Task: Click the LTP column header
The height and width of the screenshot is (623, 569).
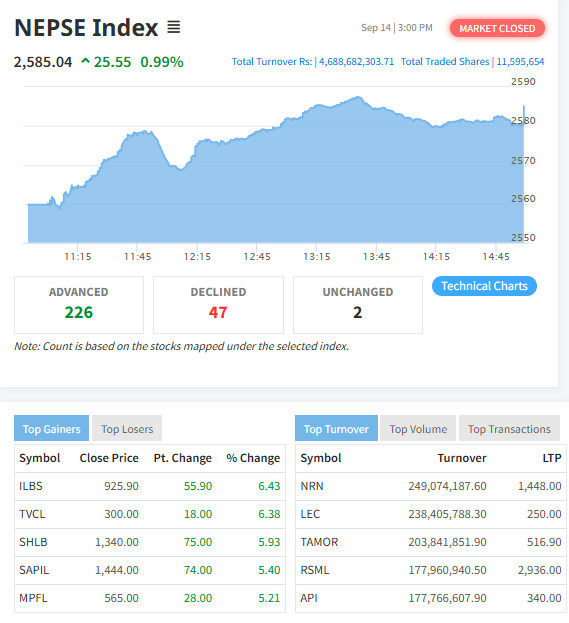Action: [552, 458]
